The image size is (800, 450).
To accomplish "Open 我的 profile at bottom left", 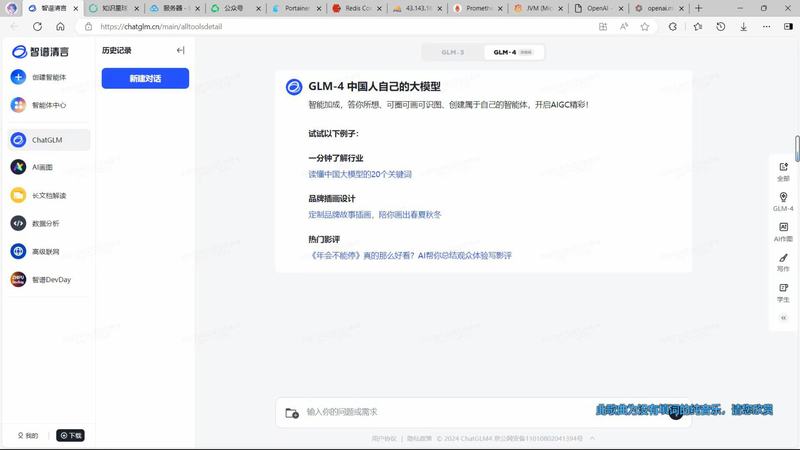I will 28,435.
